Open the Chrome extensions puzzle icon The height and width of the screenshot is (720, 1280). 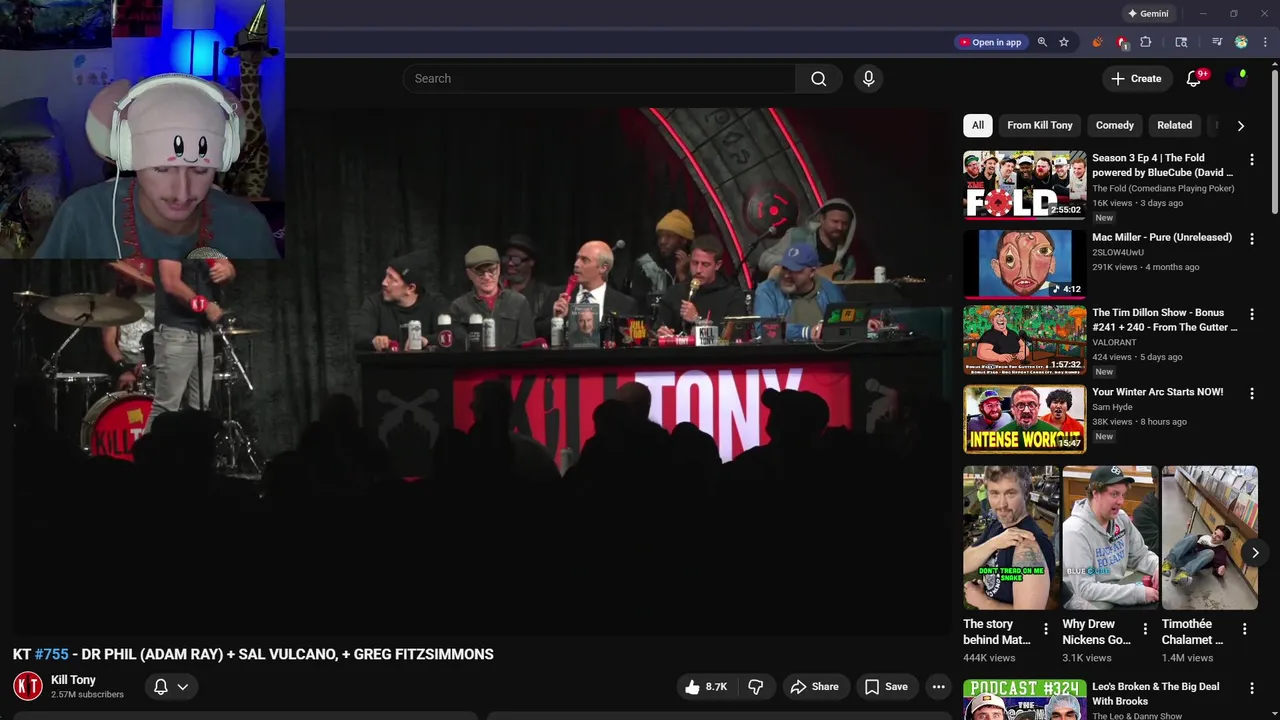(x=1146, y=42)
